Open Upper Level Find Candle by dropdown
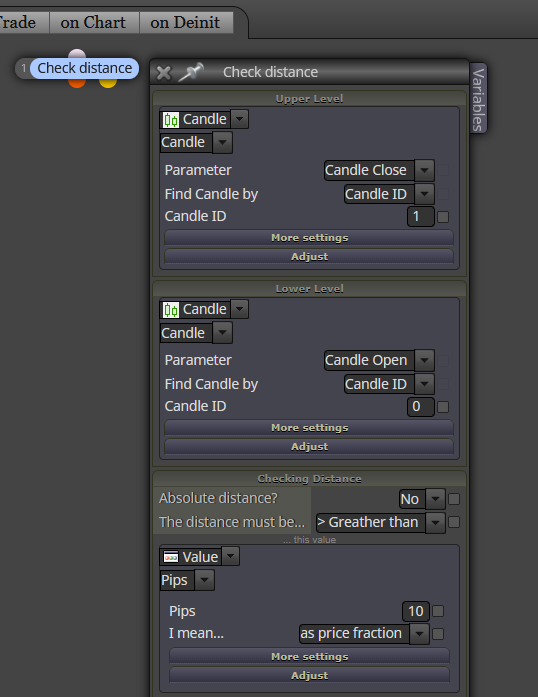Image resolution: width=538 pixels, height=697 pixels. click(x=424, y=194)
